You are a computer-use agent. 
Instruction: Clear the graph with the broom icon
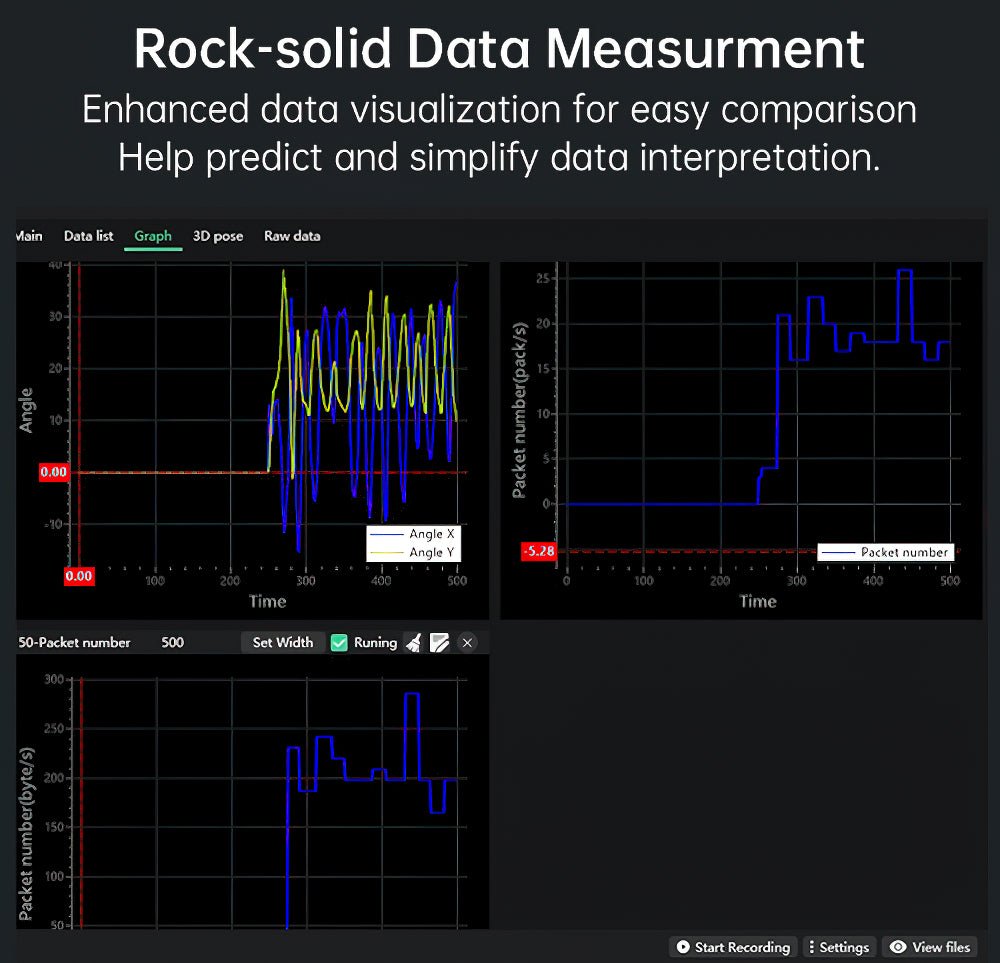(413, 643)
